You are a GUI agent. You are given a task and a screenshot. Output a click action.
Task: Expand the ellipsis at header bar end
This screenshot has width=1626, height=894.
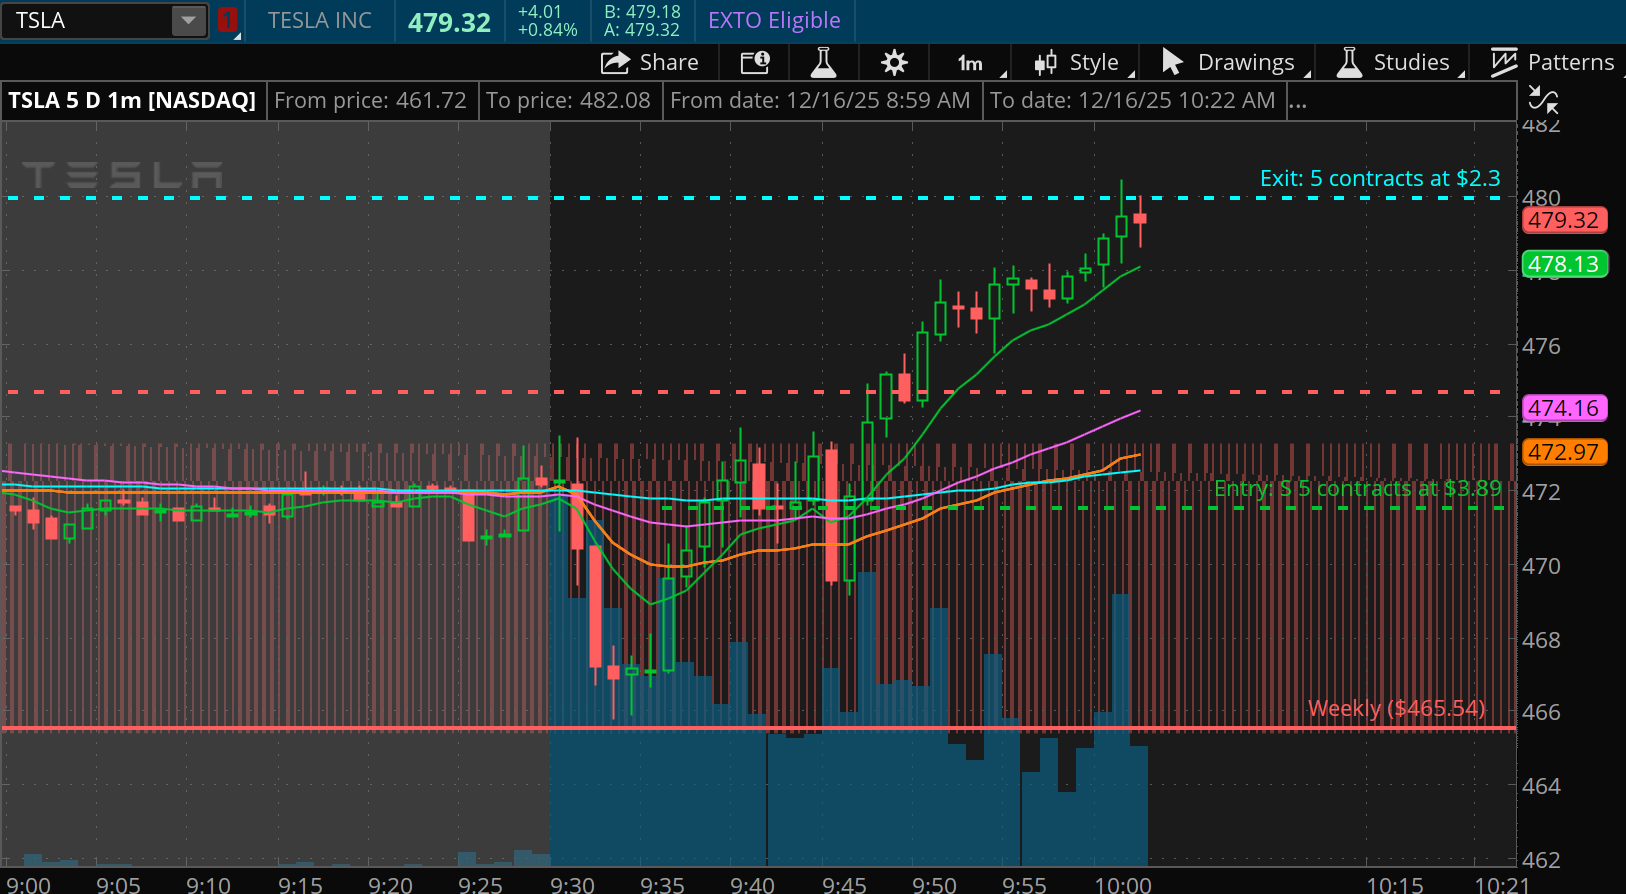click(1298, 101)
